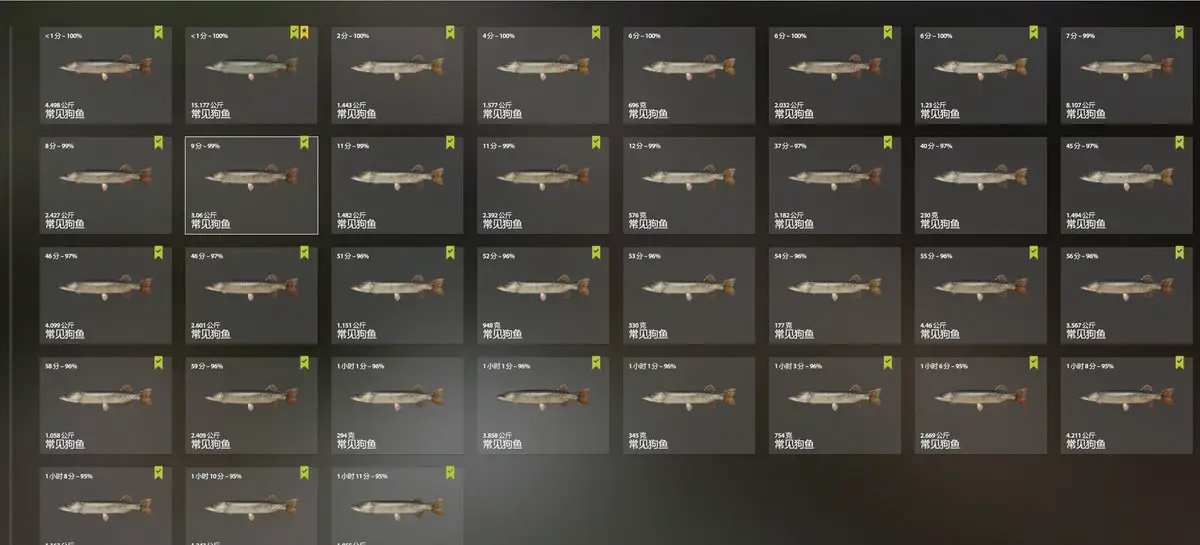Select the 1小时11分 pike card in last row

tap(398, 506)
